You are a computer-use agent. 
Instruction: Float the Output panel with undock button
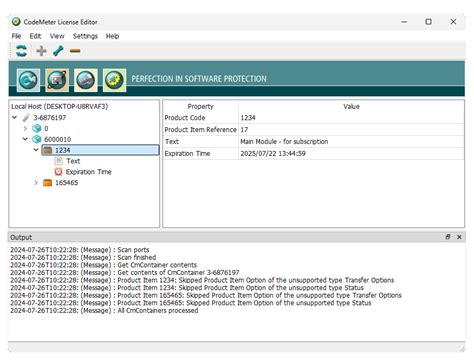[448, 237]
